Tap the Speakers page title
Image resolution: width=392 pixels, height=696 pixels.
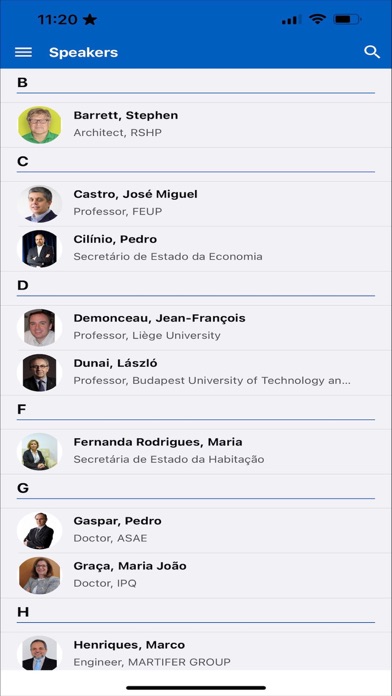tap(83, 52)
